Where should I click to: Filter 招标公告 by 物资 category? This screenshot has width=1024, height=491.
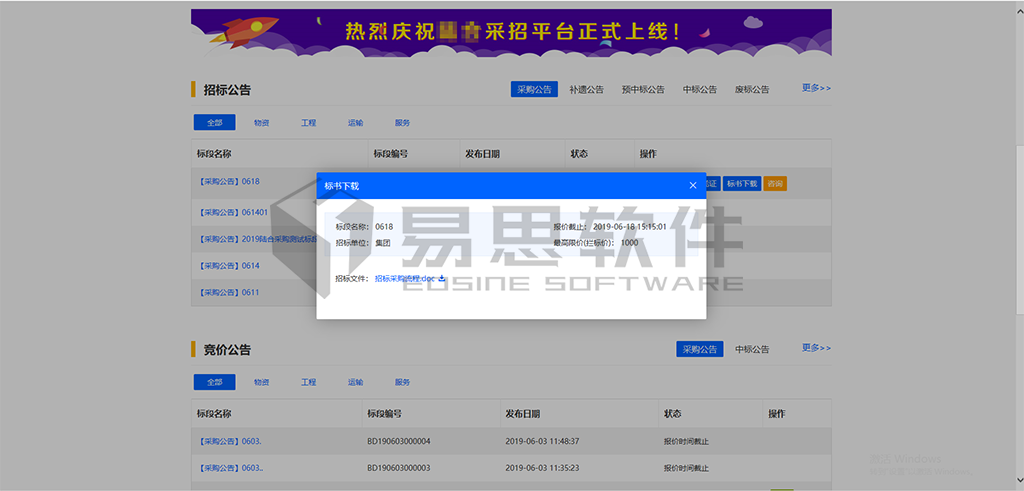[261, 122]
